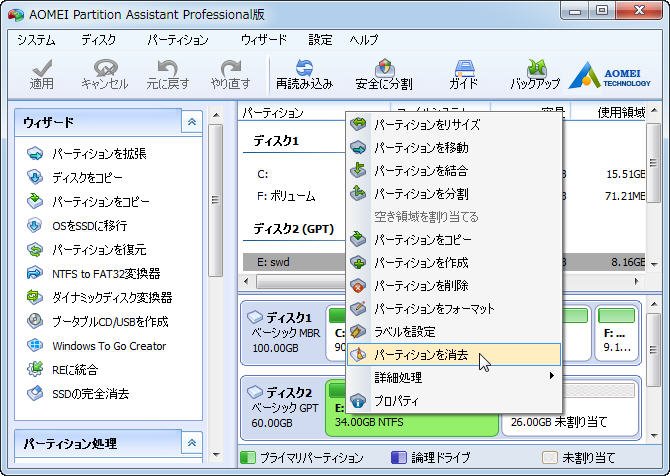Open the ディスク menu
This screenshot has width=670, height=476.
99,40
